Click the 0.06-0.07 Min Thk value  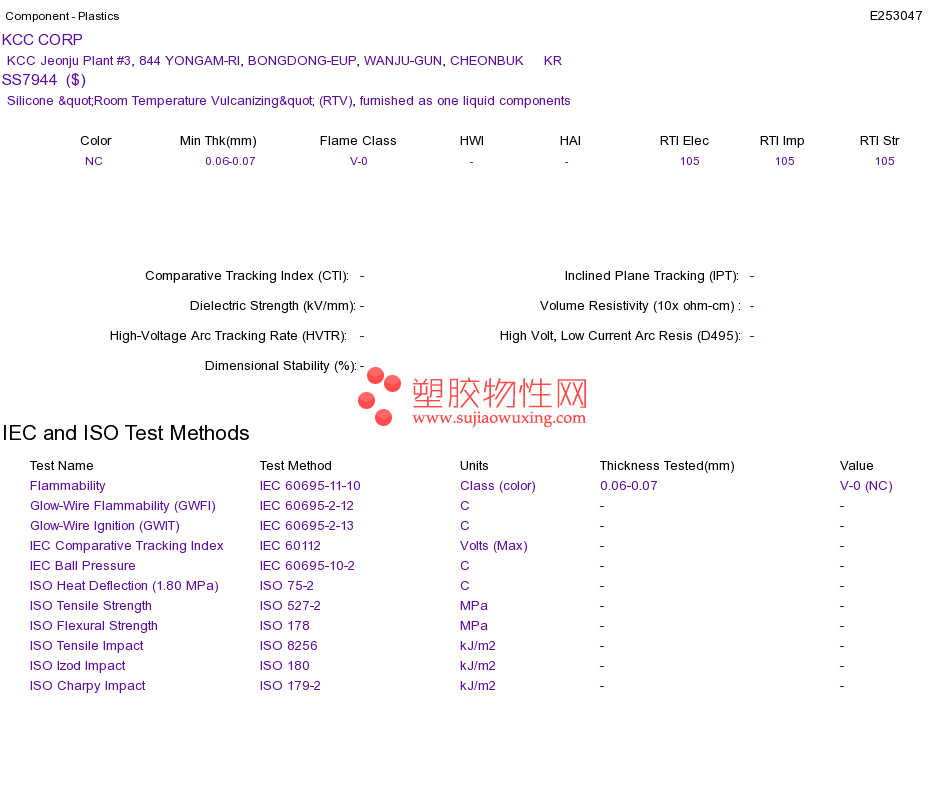tap(230, 161)
